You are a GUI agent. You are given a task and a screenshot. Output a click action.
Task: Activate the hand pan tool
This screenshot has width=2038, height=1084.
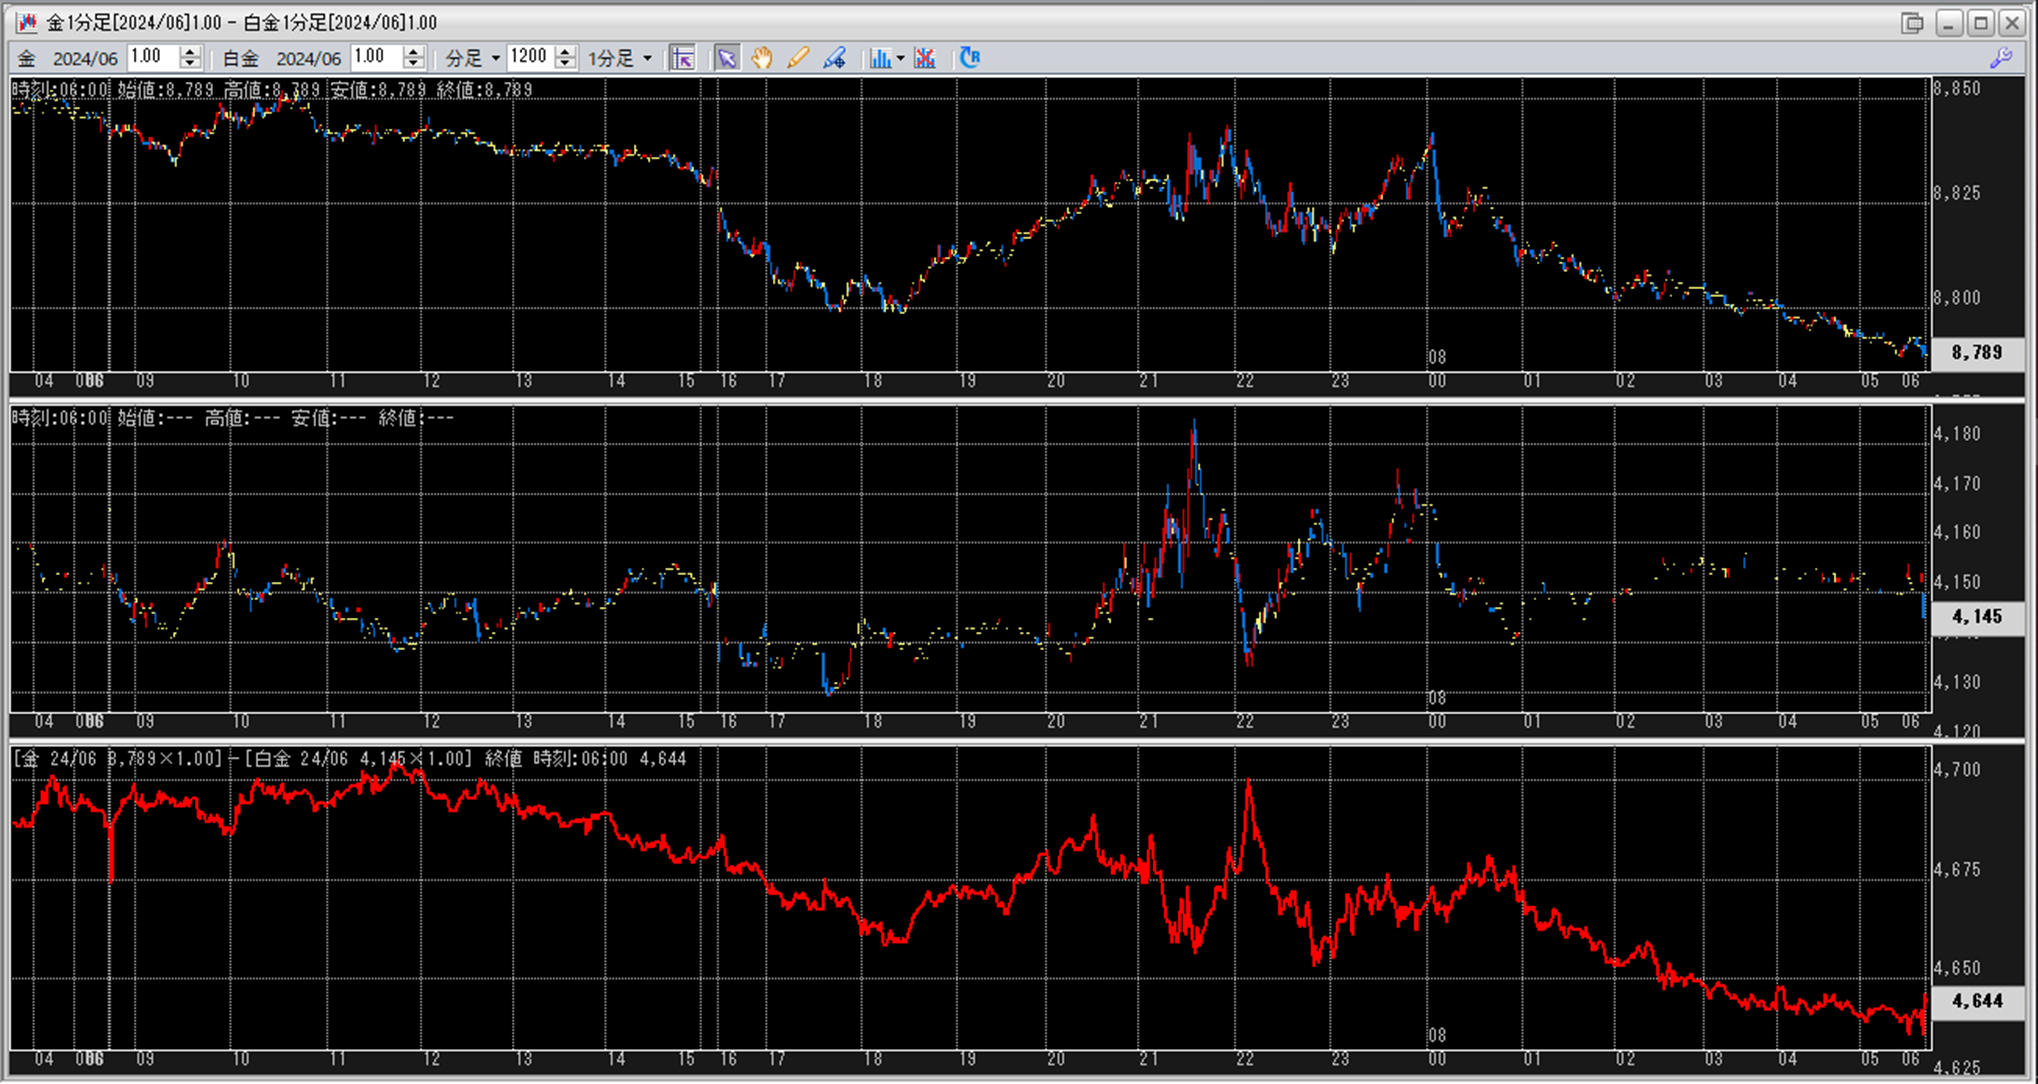pos(762,58)
